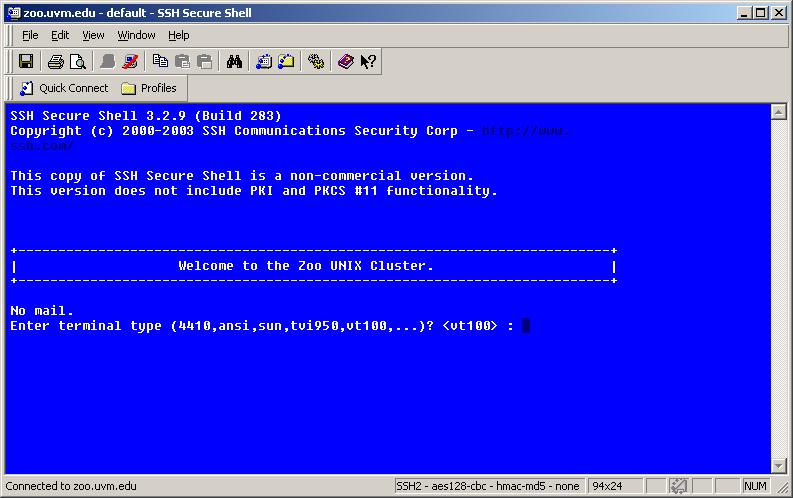Open Help with the purple book icon
Image resolution: width=793 pixels, height=498 pixels.
click(x=346, y=62)
